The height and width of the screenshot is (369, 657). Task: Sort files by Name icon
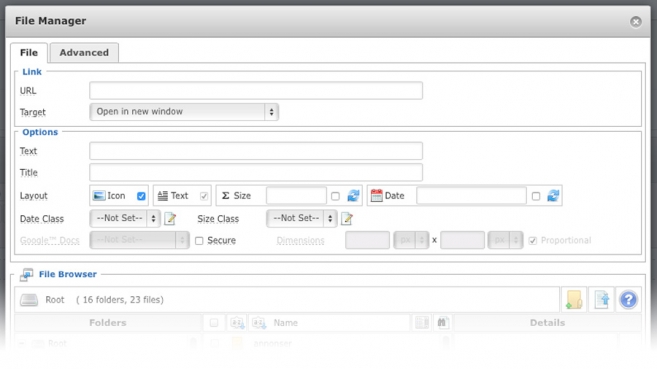[259, 323]
